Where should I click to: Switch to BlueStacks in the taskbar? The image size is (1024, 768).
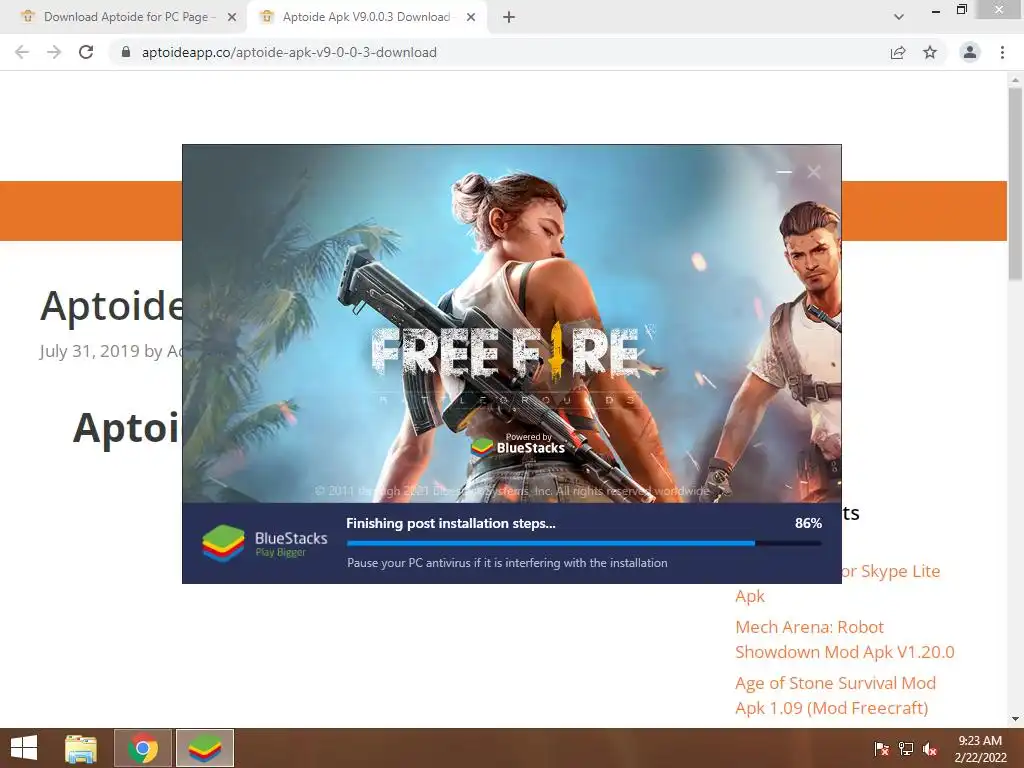coord(204,748)
